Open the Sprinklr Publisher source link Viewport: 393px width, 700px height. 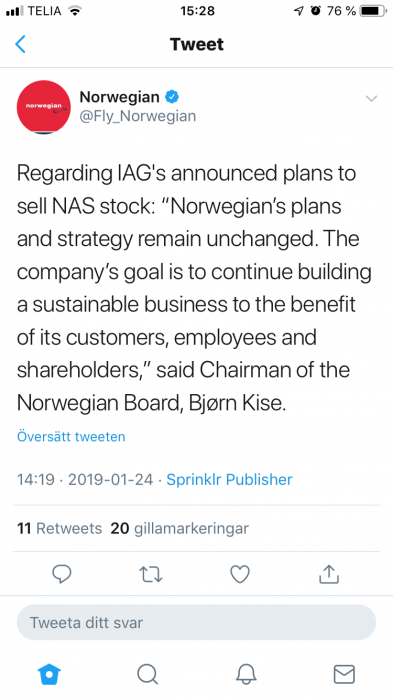[x=229, y=479]
